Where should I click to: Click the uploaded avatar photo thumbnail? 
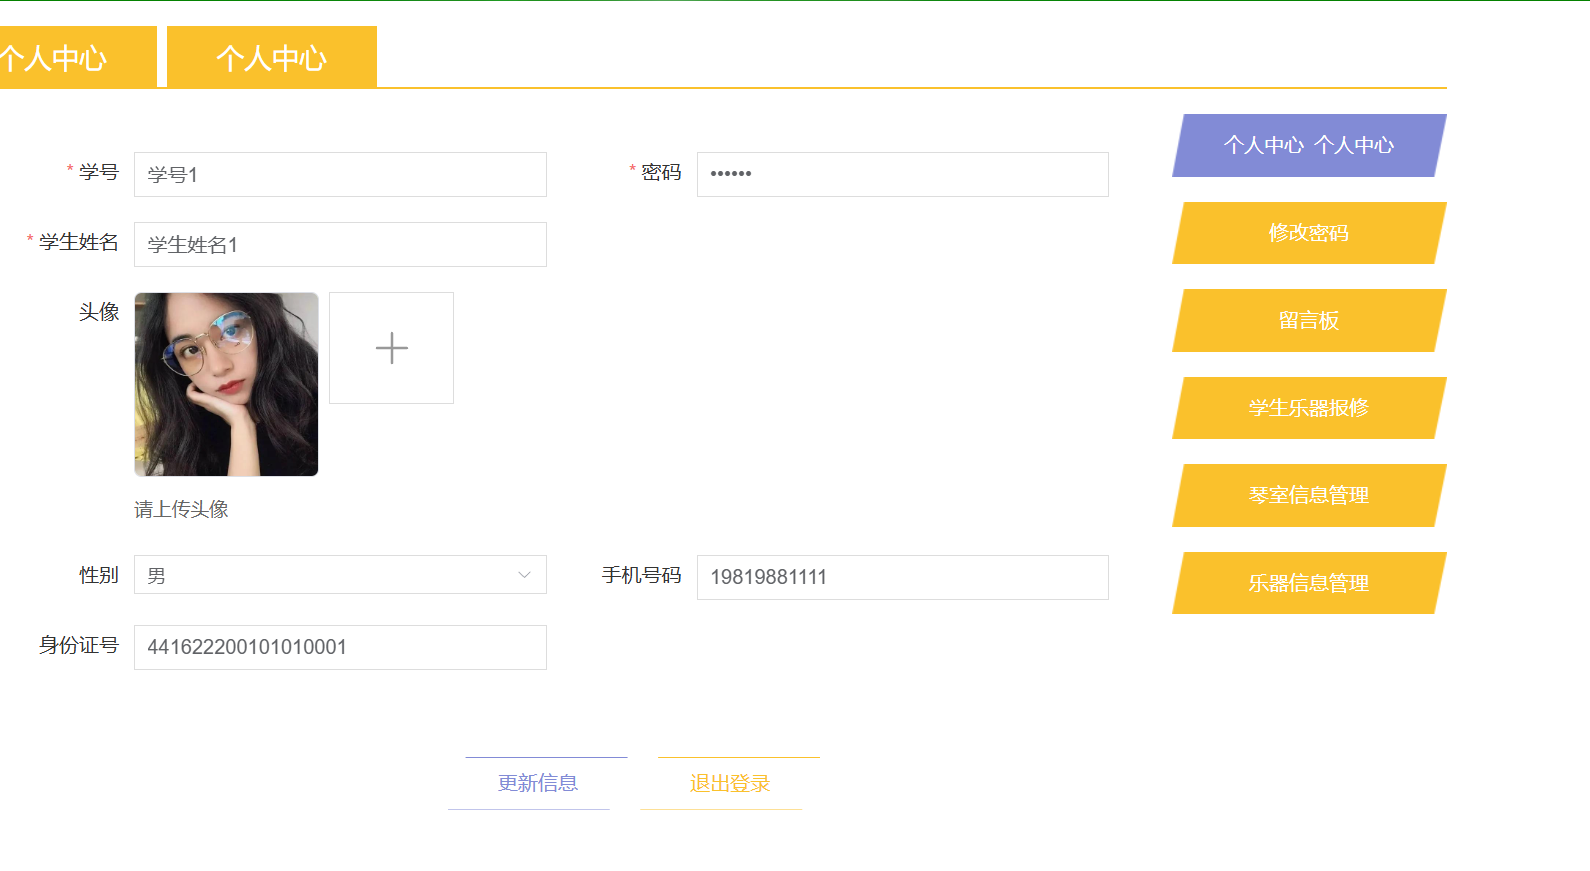(226, 384)
